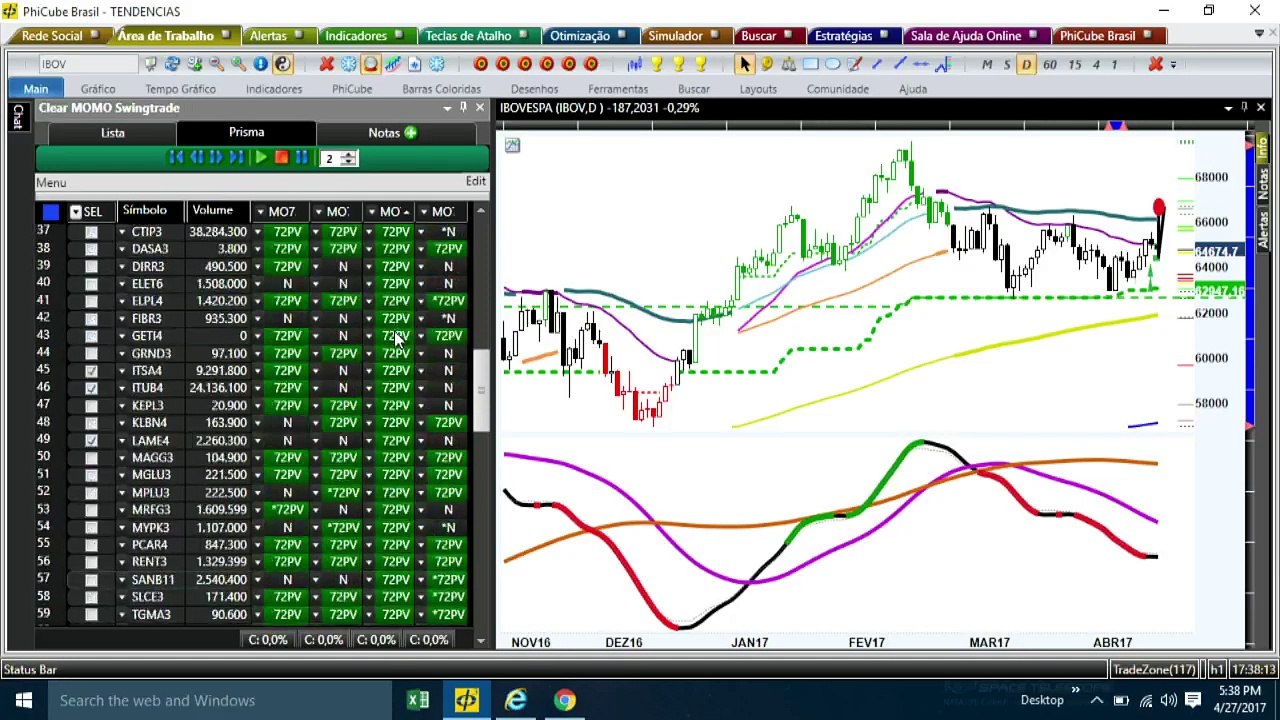The image size is (1280, 720).
Task: Select the balance scale tool icon
Action: click(788, 64)
